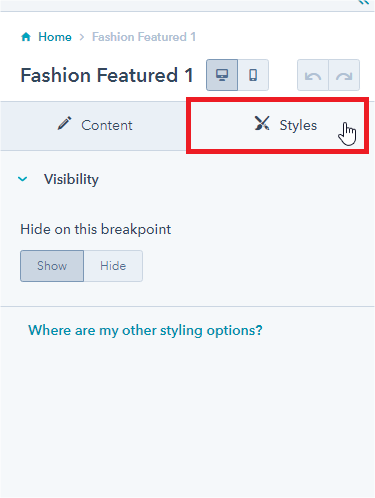Click the breadcrumb separator arrow
The height and width of the screenshot is (498, 375).
82,37
